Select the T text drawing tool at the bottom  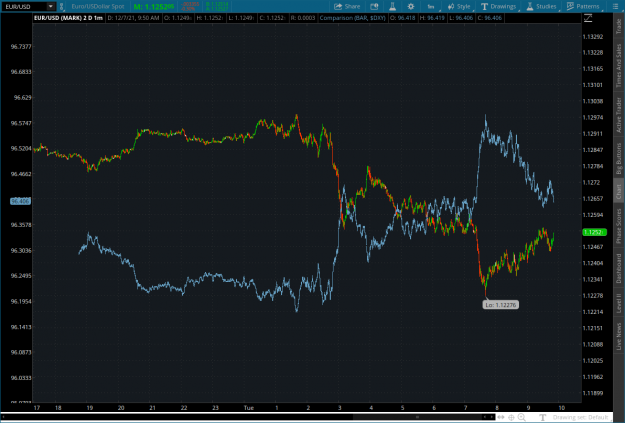pos(542,417)
